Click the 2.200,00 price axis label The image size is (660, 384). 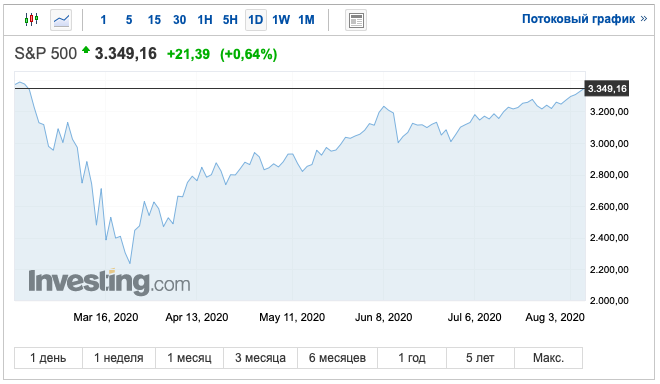tap(609, 269)
